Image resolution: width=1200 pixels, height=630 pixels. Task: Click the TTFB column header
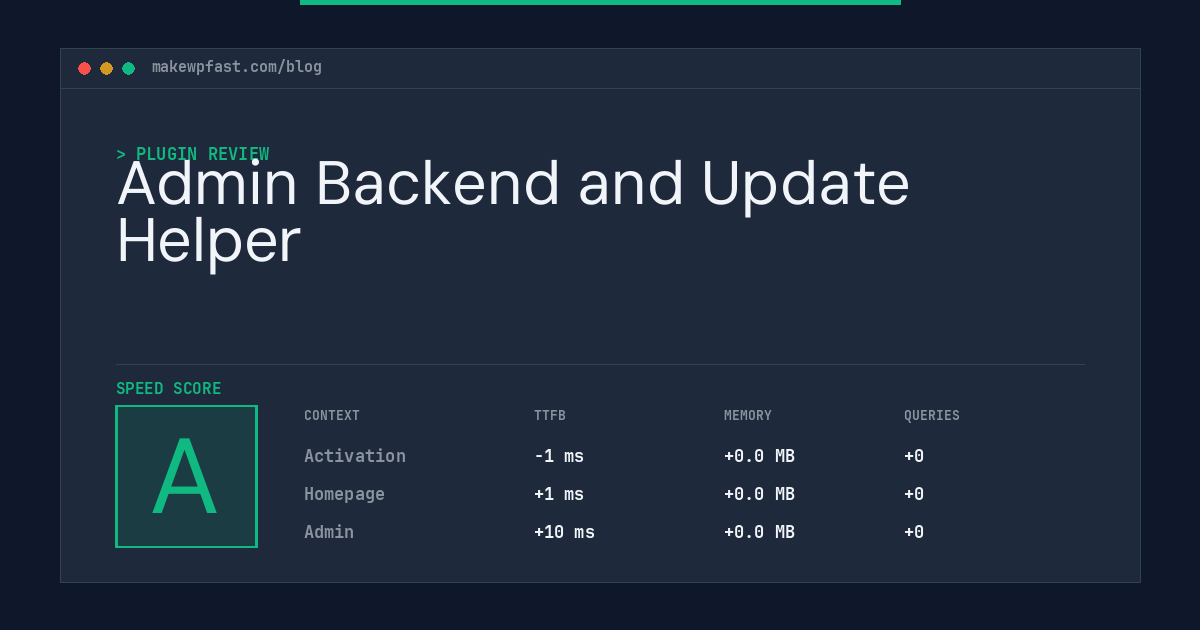pos(550,416)
